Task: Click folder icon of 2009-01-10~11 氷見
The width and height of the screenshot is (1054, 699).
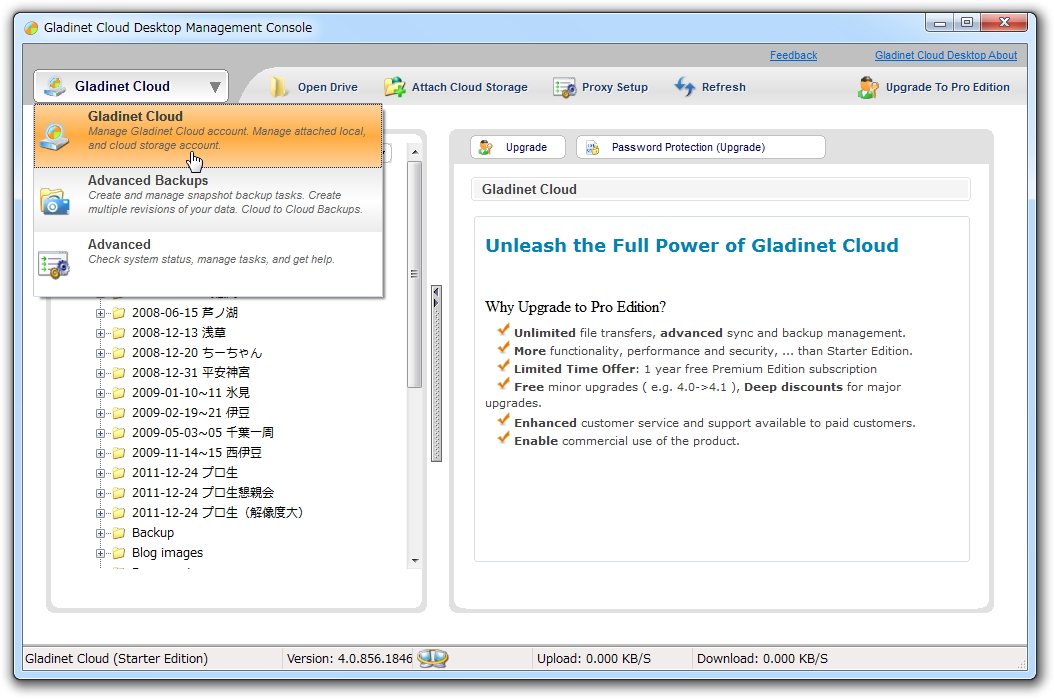Action: (119, 393)
